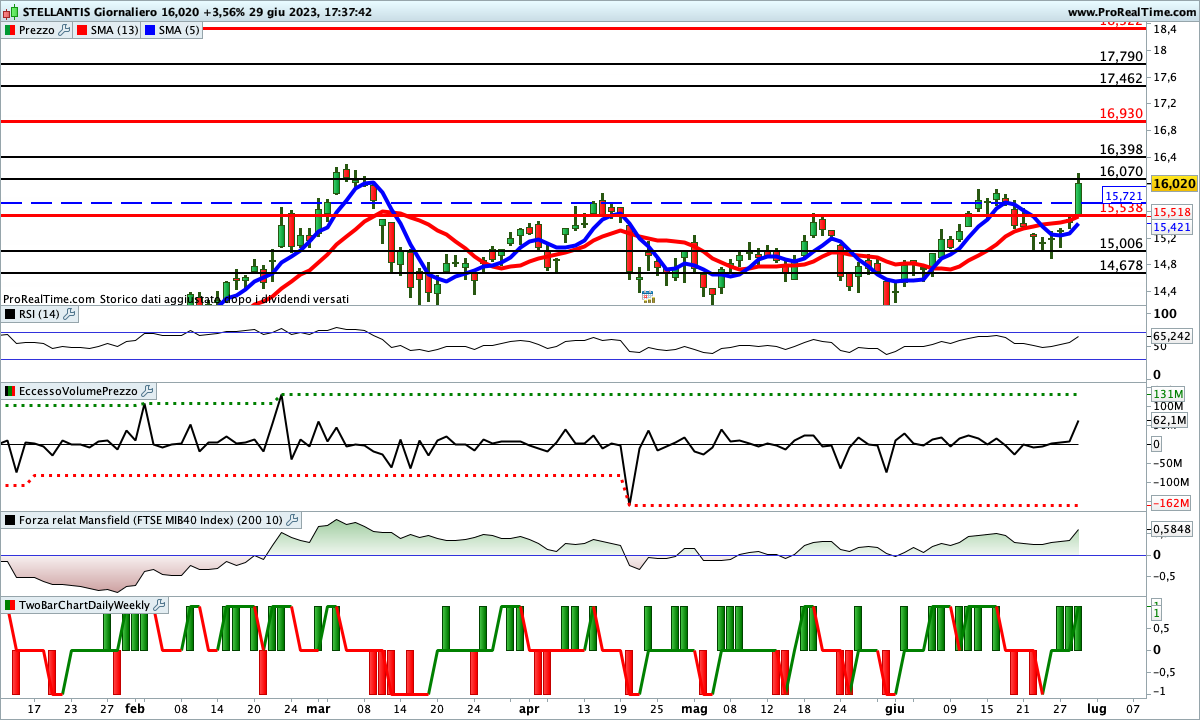Select the Forza relat Mansfield panel label
The width and height of the screenshot is (1200, 720).
click(x=151, y=520)
